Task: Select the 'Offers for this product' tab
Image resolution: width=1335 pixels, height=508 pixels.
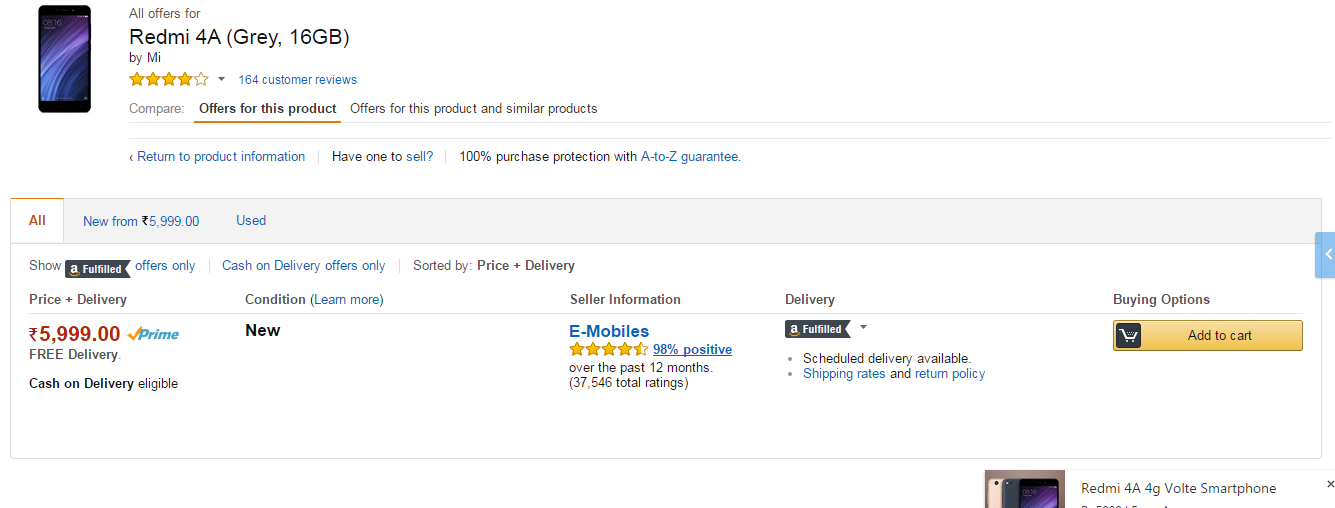Action: (x=267, y=108)
